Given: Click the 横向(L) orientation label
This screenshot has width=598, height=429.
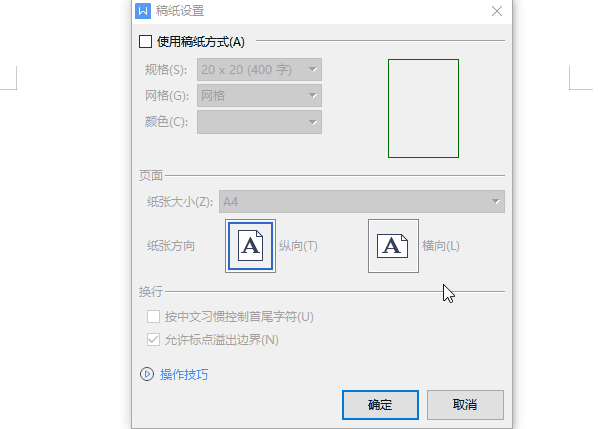Looking at the screenshot, I should [441, 246].
